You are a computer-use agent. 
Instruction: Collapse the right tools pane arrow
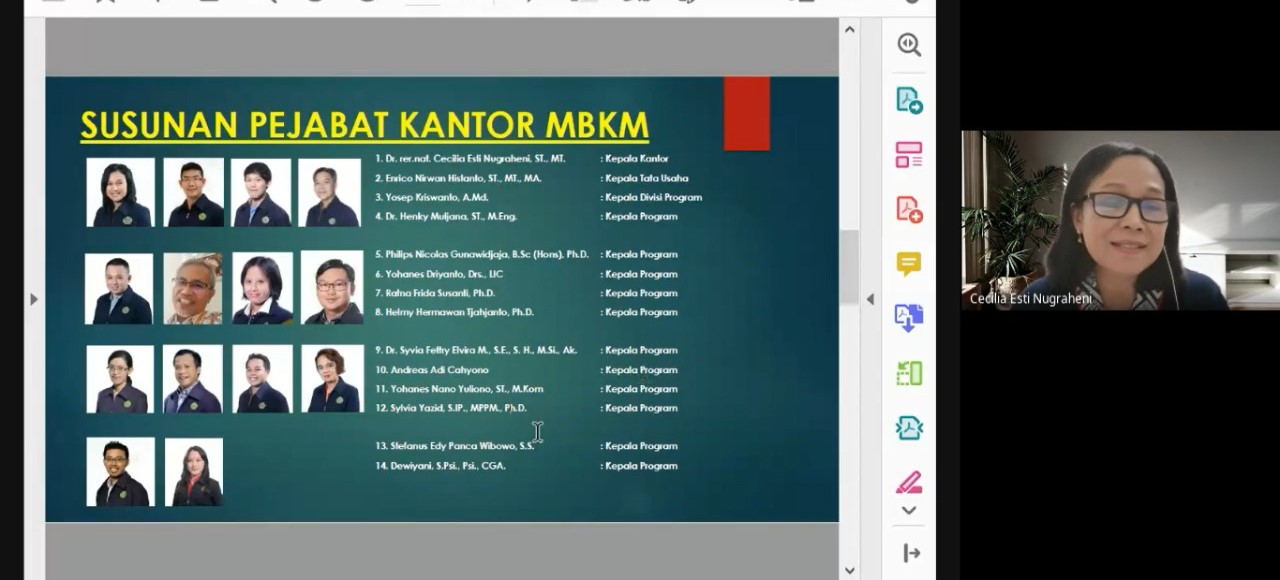click(x=869, y=299)
